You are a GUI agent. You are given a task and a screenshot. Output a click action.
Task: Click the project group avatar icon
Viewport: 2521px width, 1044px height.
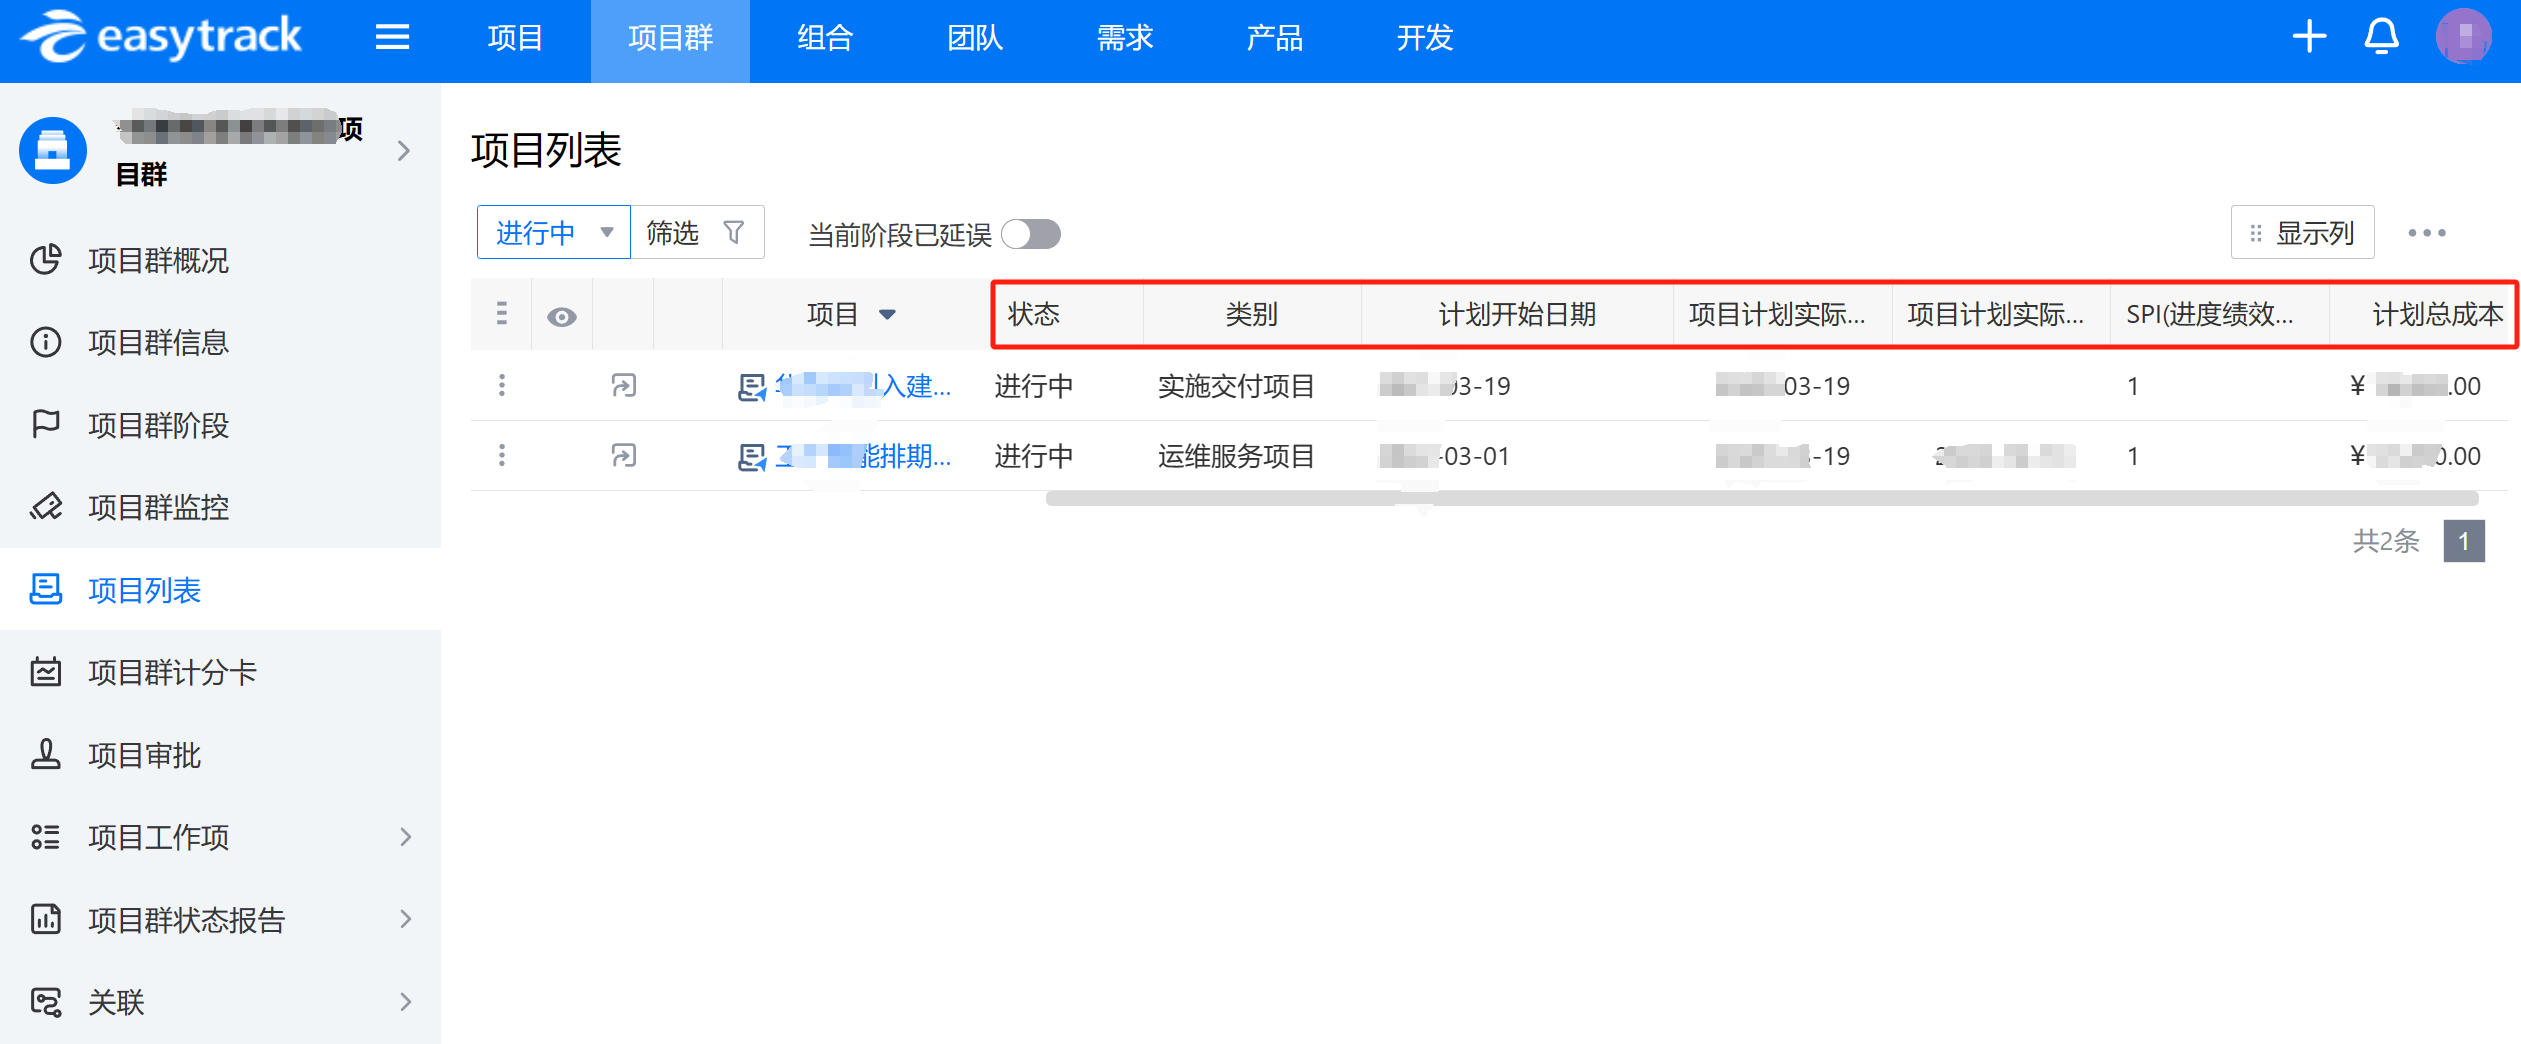tap(53, 150)
